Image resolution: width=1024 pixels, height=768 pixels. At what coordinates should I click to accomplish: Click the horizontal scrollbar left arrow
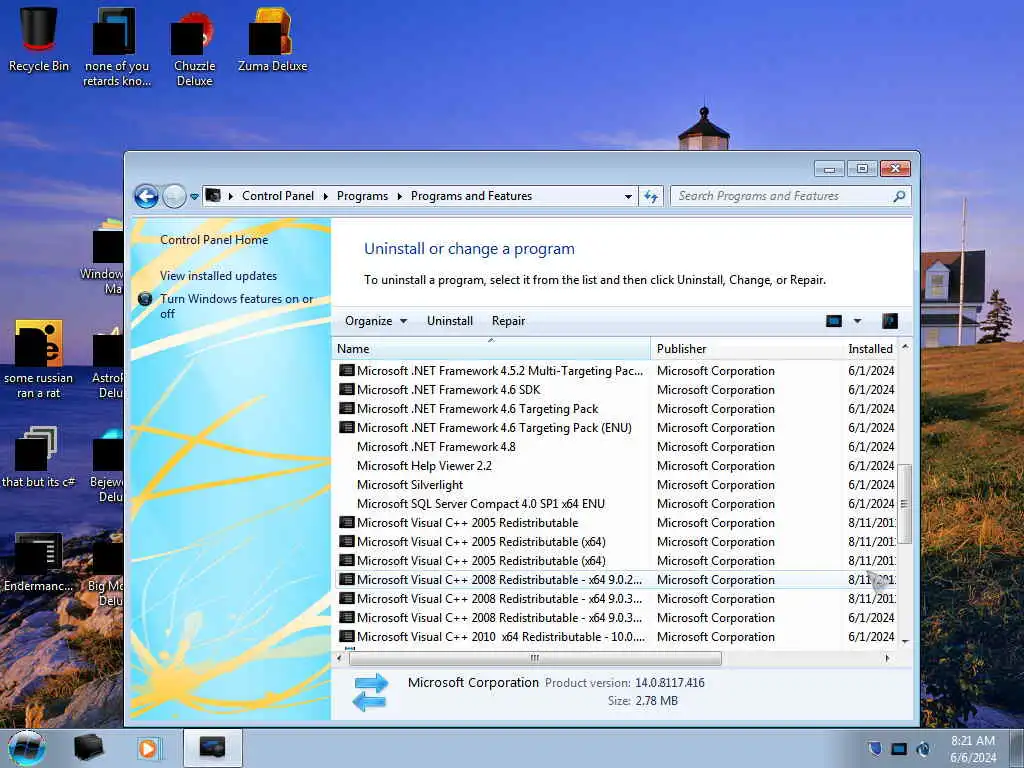pos(339,658)
